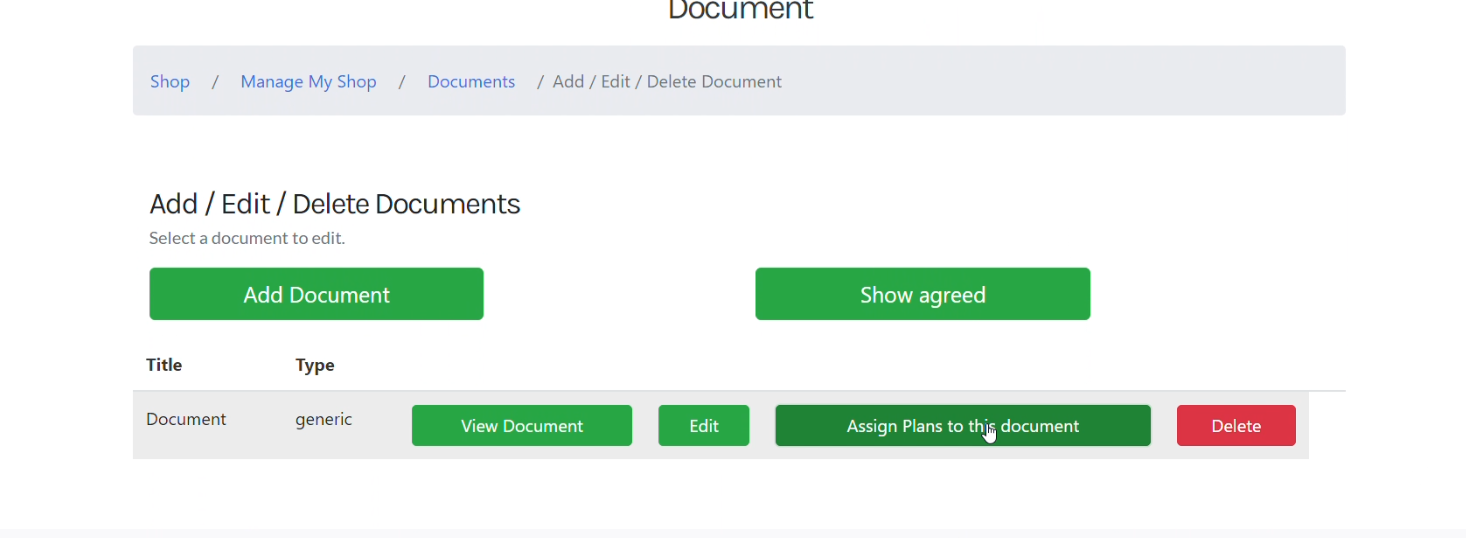Screen dimensions: 1466x538
Task: Select the Type column header
Action: click(x=315, y=365)
